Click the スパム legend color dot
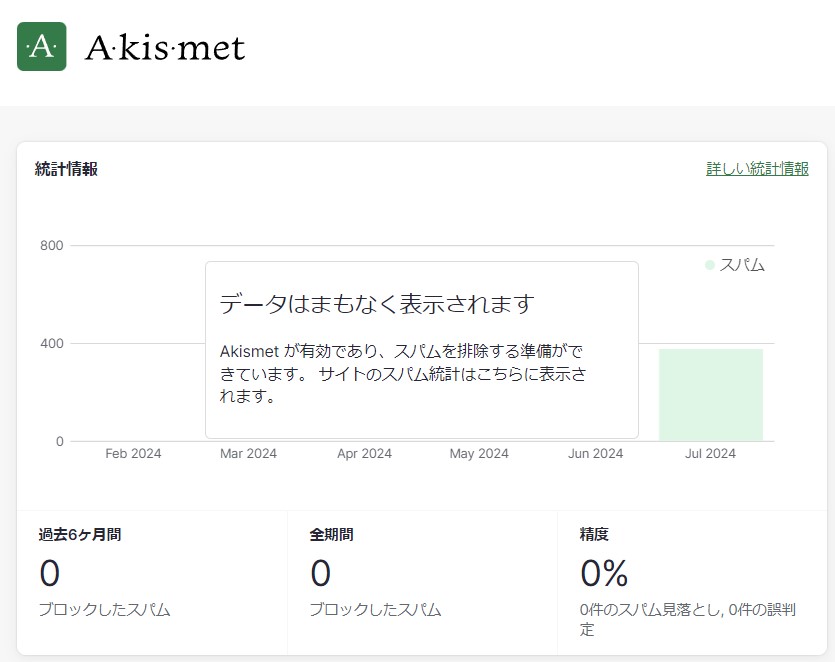 click(710, 265)
